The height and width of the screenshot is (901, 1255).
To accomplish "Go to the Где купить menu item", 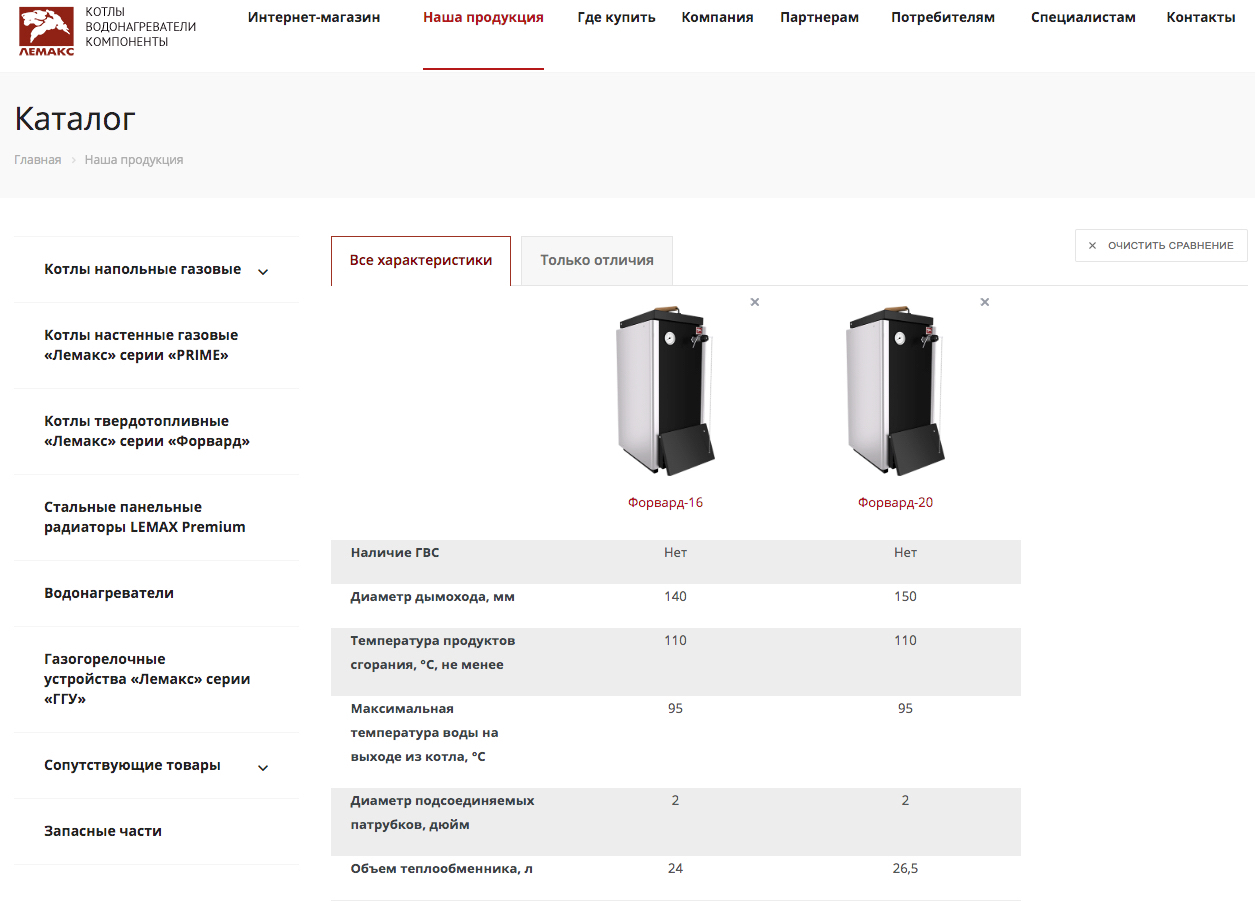I will (x=616, y=17).
